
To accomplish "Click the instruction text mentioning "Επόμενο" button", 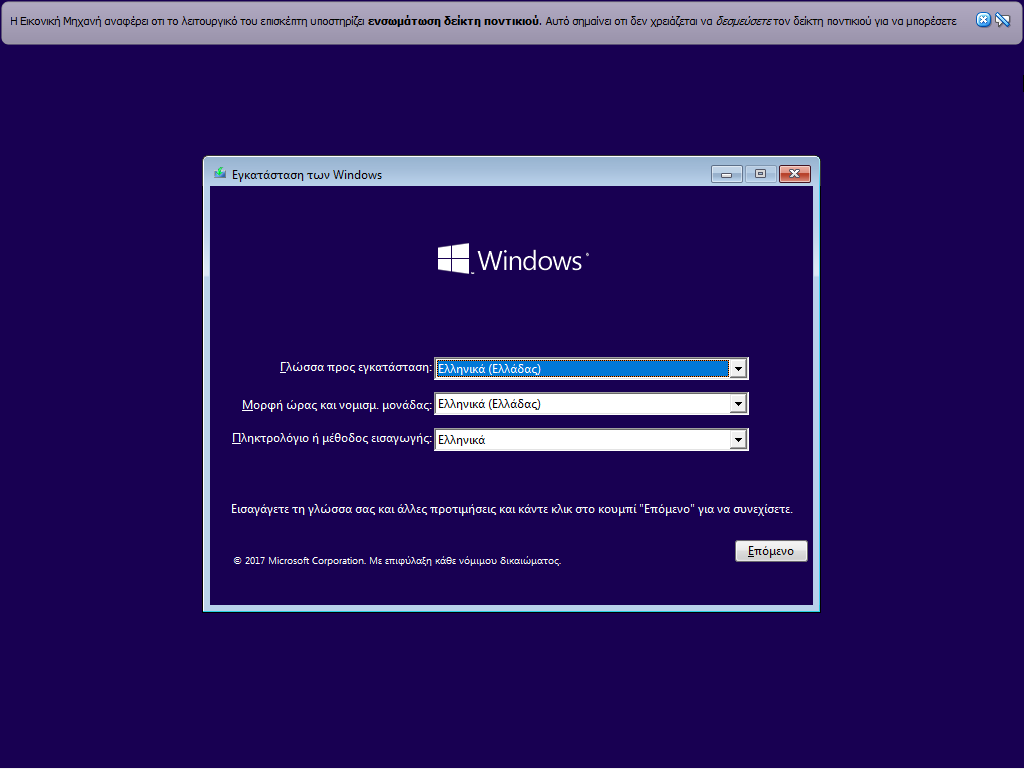I will 511,509.
